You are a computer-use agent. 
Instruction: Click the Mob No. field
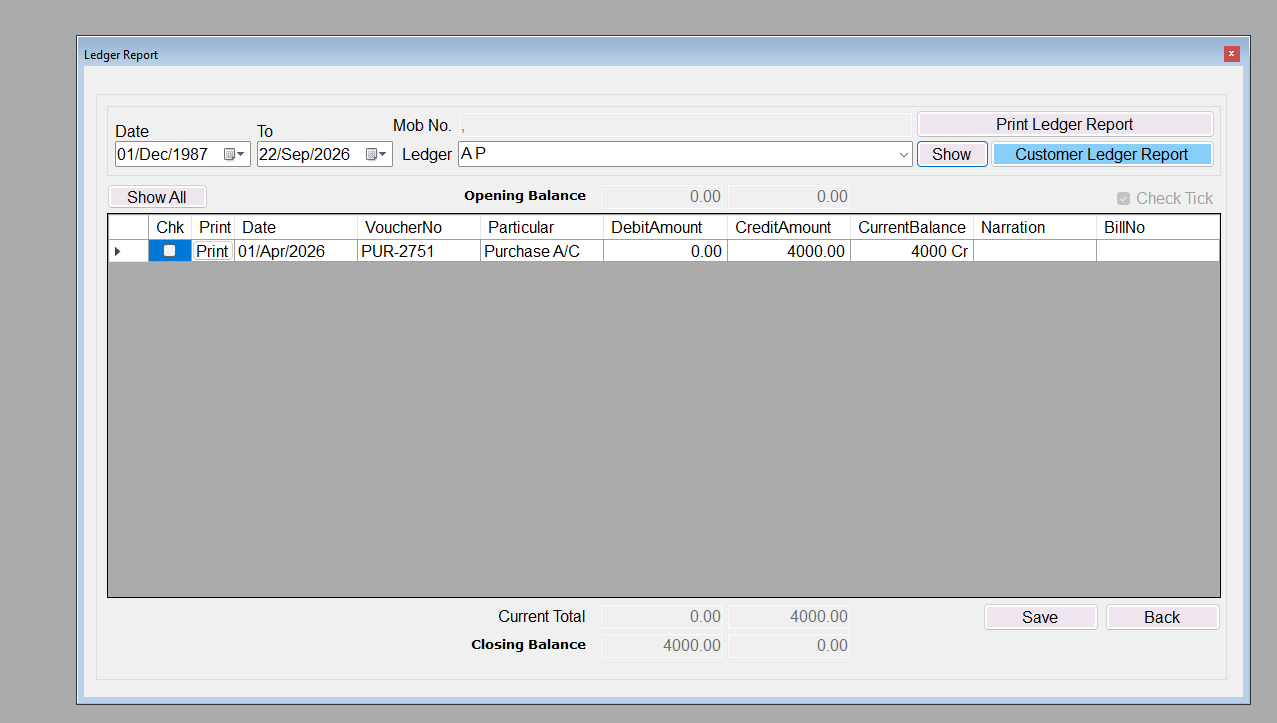point(685,125)
